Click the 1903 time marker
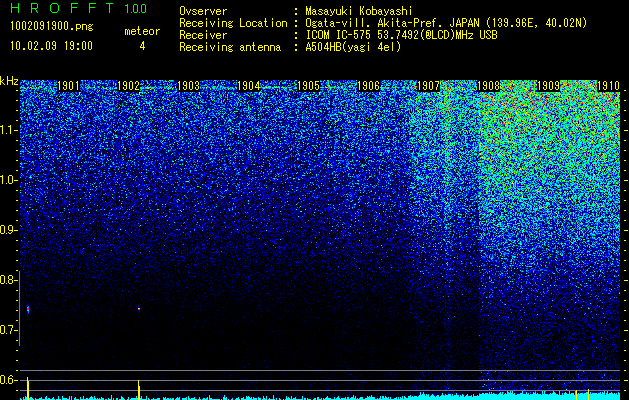Screen dimensions: 629x400 189,86
